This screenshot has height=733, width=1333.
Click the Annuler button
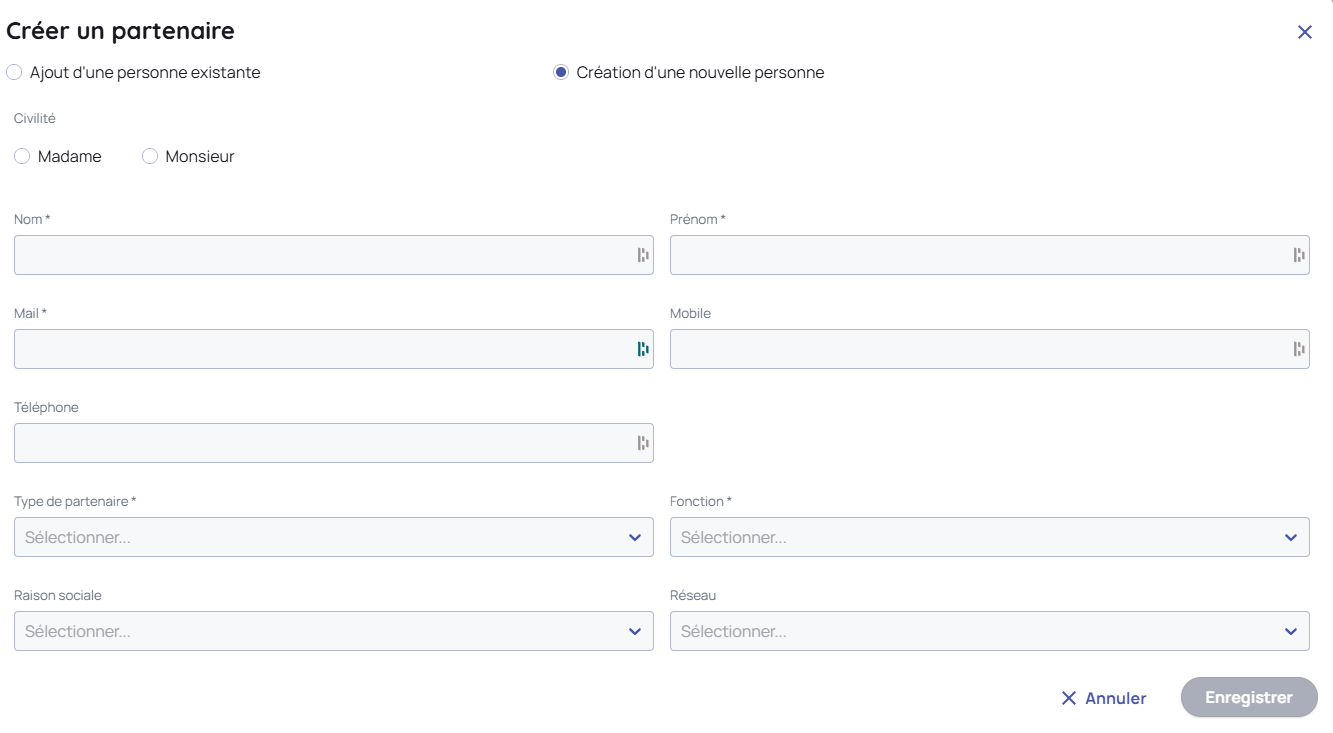(x=1104, y=698)
